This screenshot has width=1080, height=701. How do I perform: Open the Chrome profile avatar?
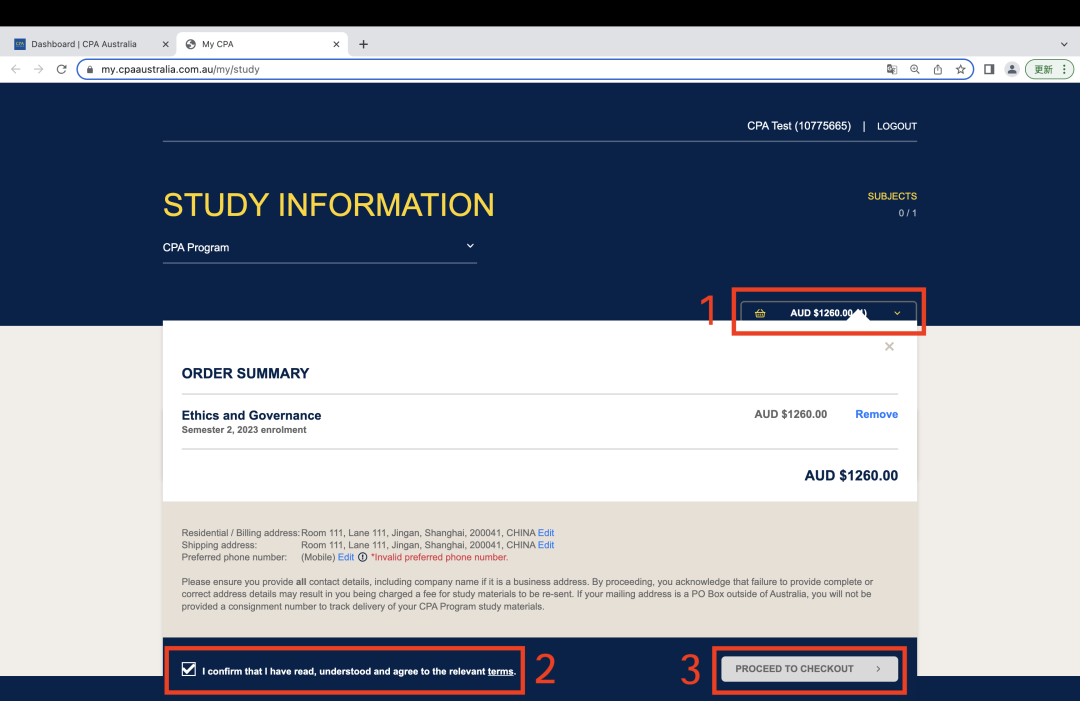1012,69
